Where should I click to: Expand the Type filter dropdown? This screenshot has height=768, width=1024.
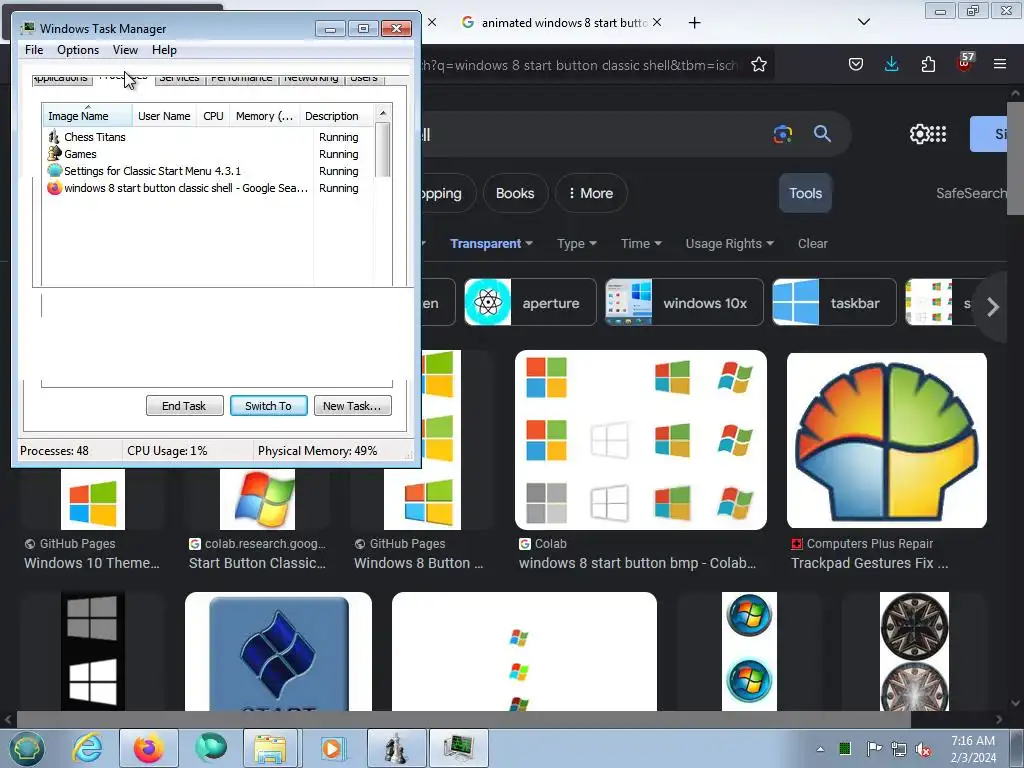[x=577, y=244]
